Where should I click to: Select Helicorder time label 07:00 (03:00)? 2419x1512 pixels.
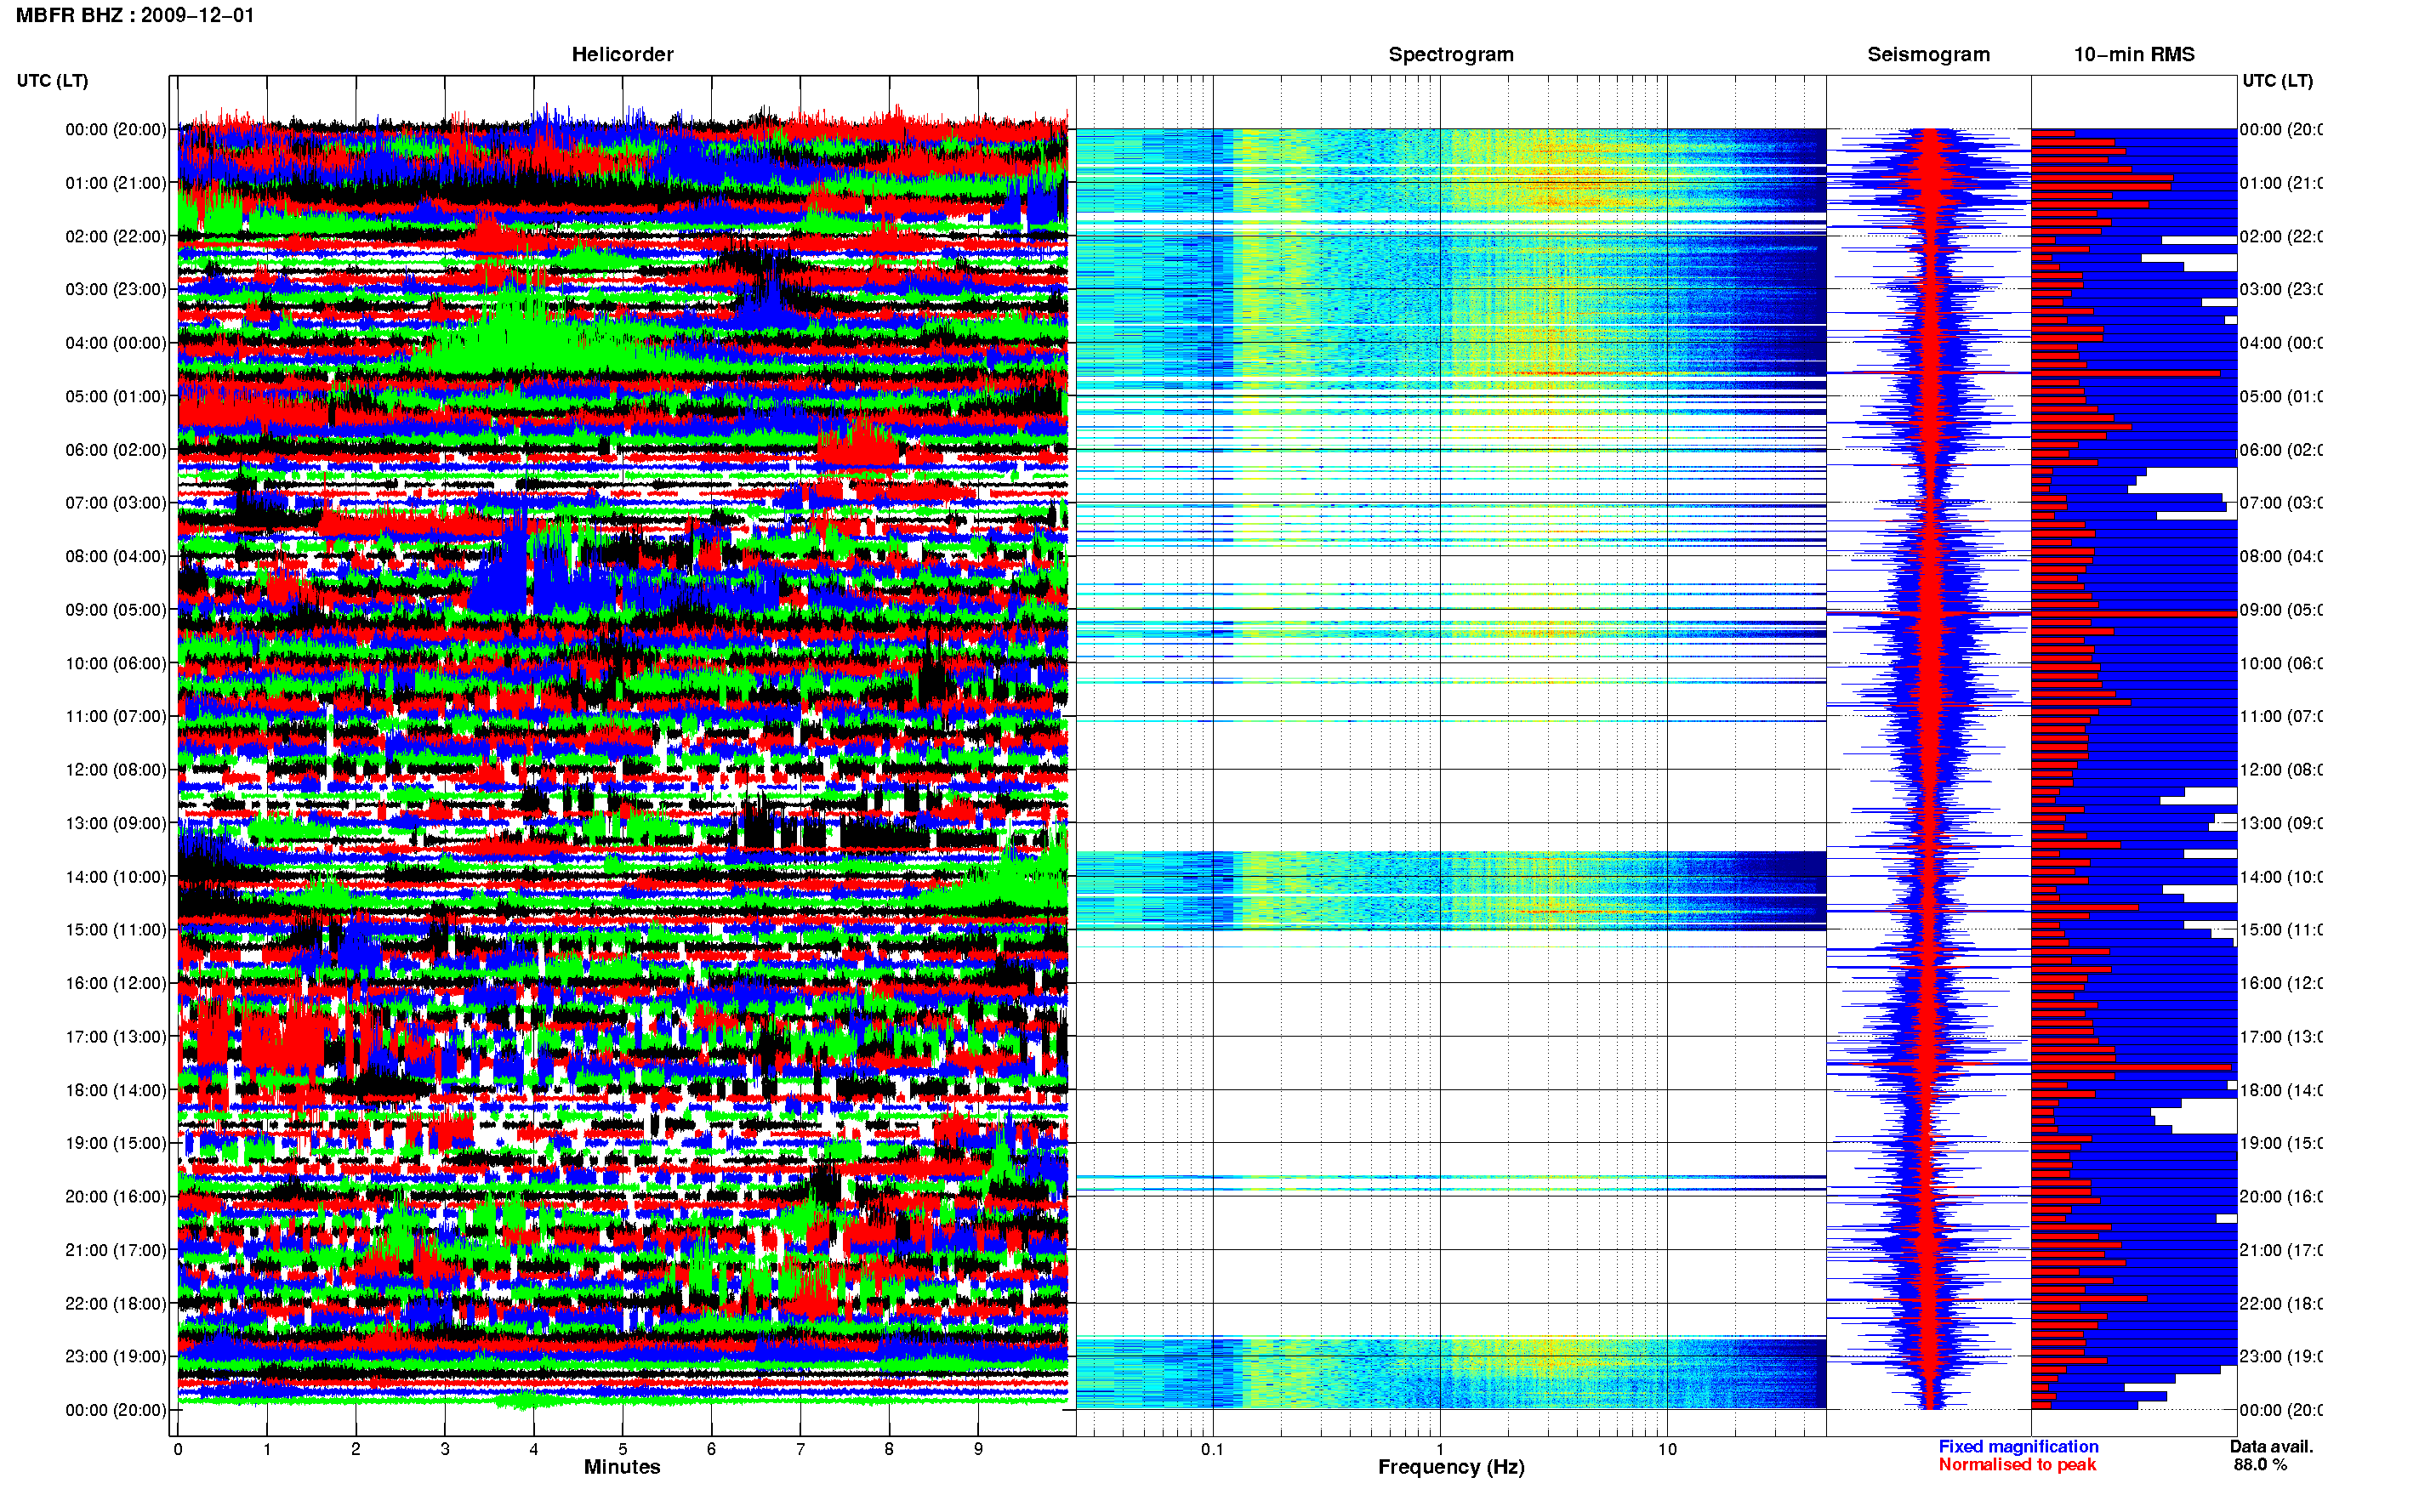[x=116, y=503]
